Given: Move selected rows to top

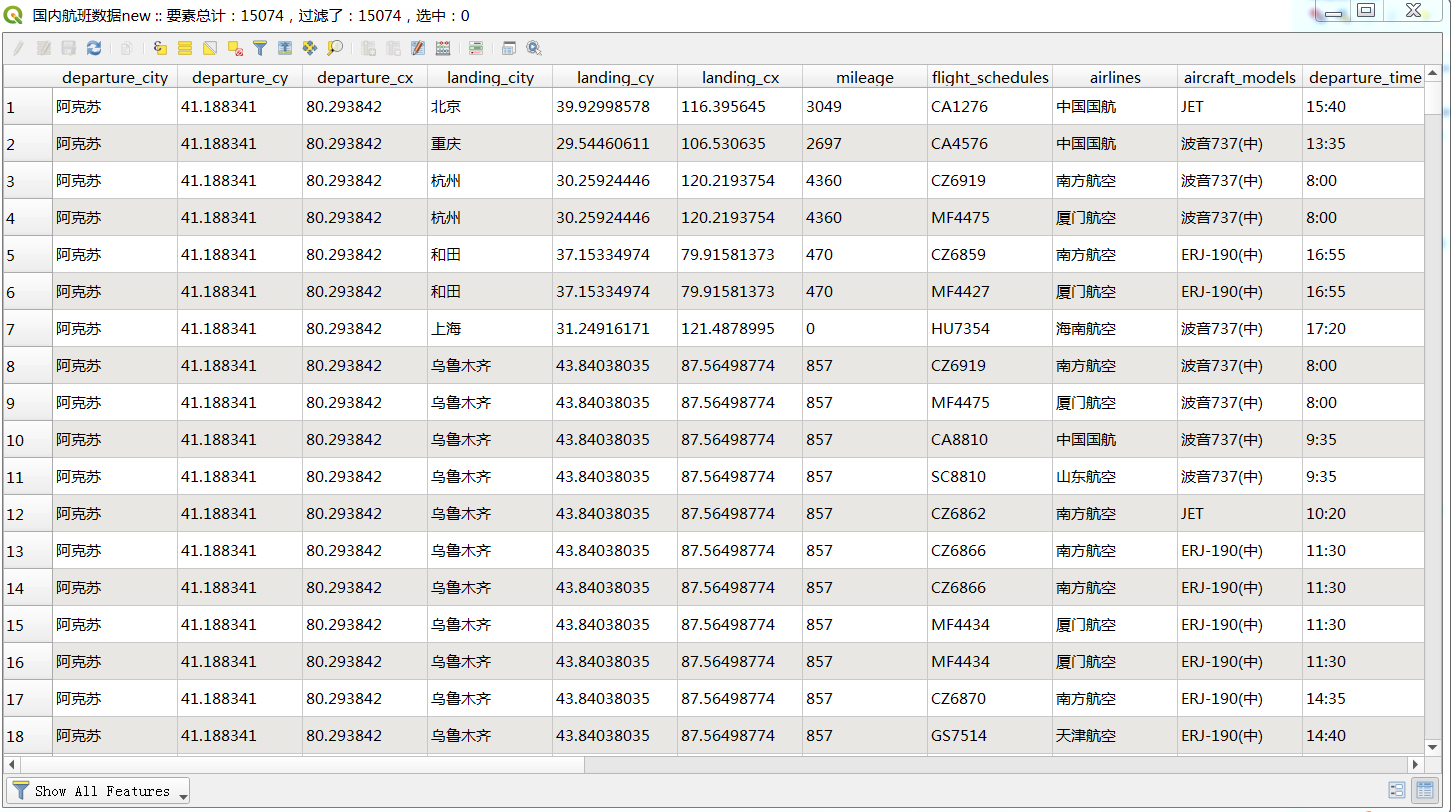Looking at the screenshot, I should click(x=285, y=48).
